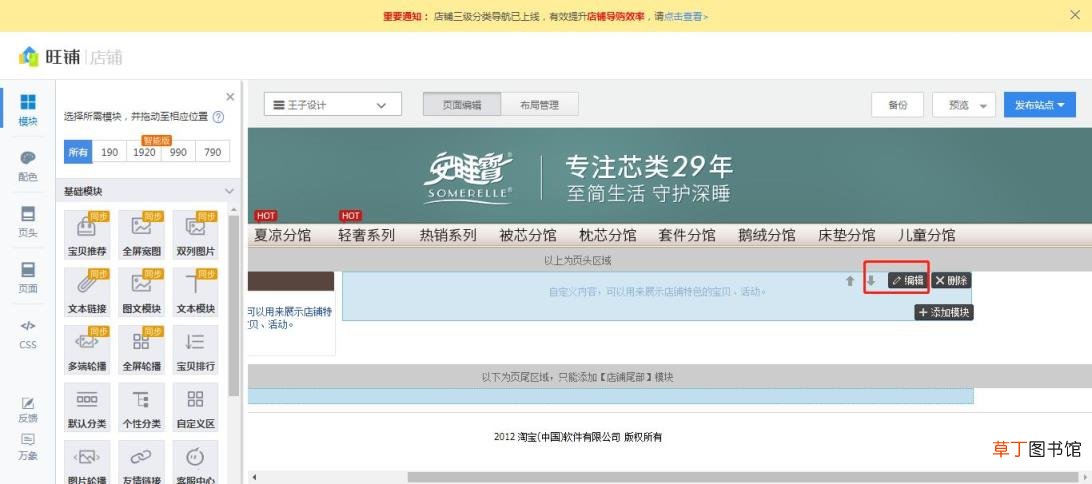Open the 反馈 feedback sidebar item

(28, 410)
